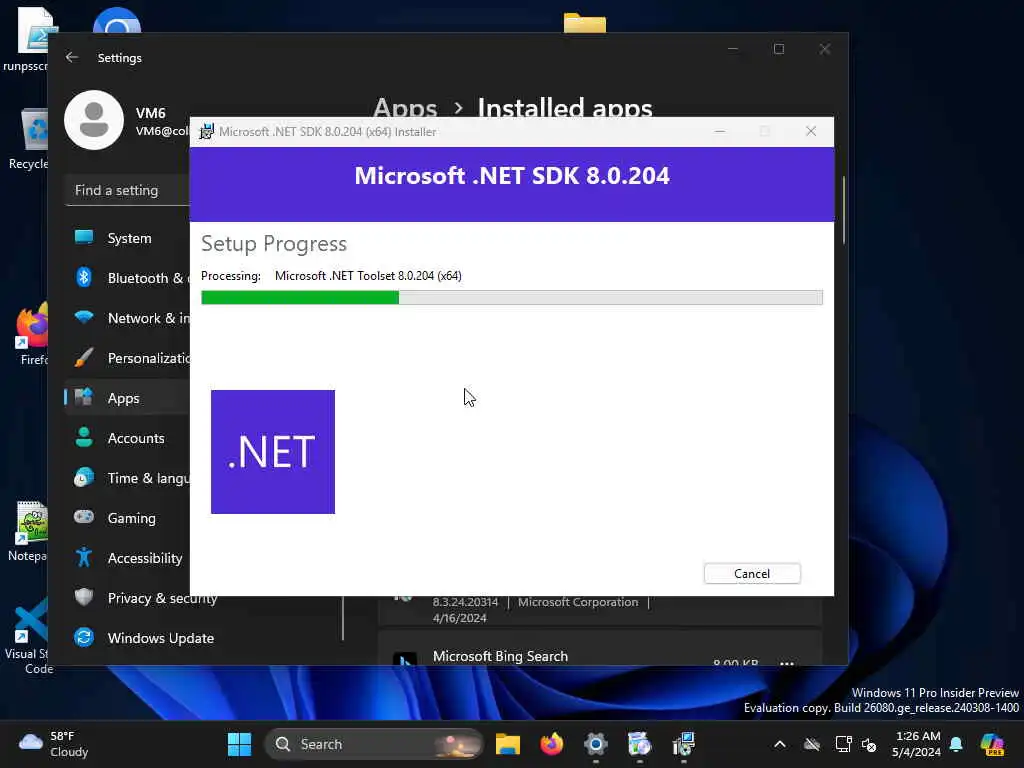The image size is (1024, 768).
Task: Open File Explorer from taskbar
Action: (507, 744)
